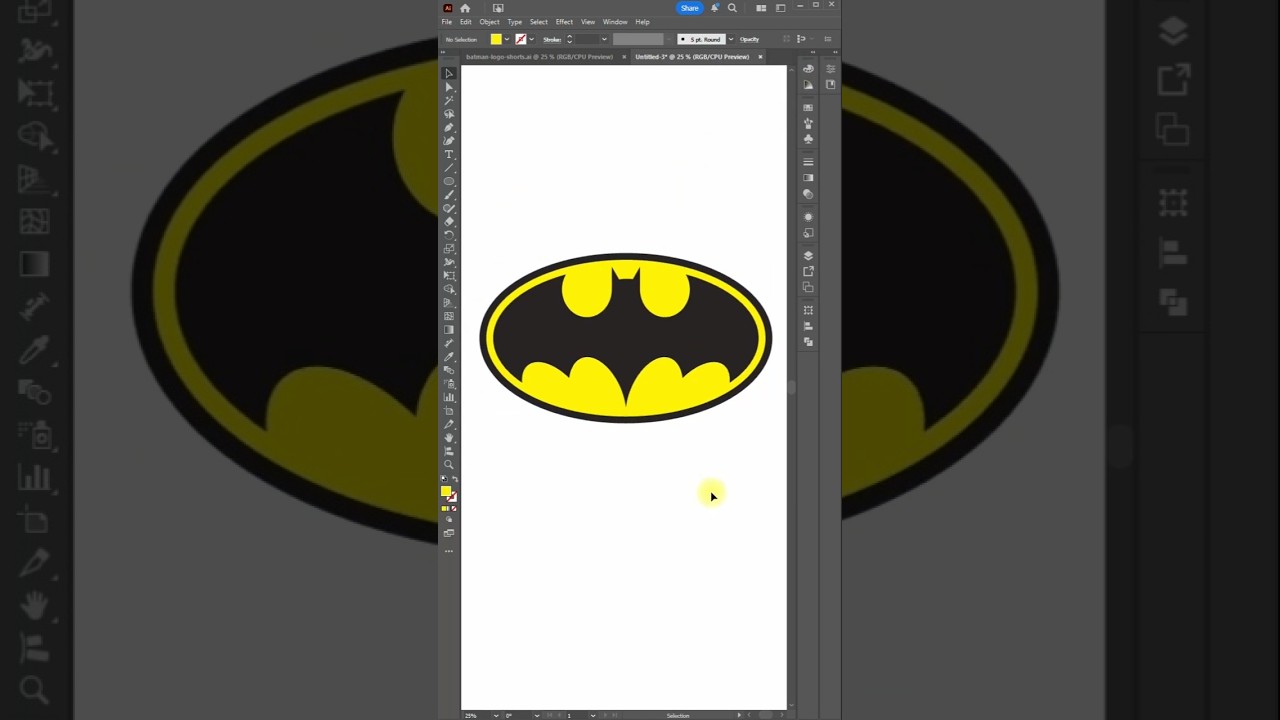Open the search magnifier in title bar
Image resolution: width=1280 pixels, height=720 pixels.
pyautogui.click(x=732, y=8)
